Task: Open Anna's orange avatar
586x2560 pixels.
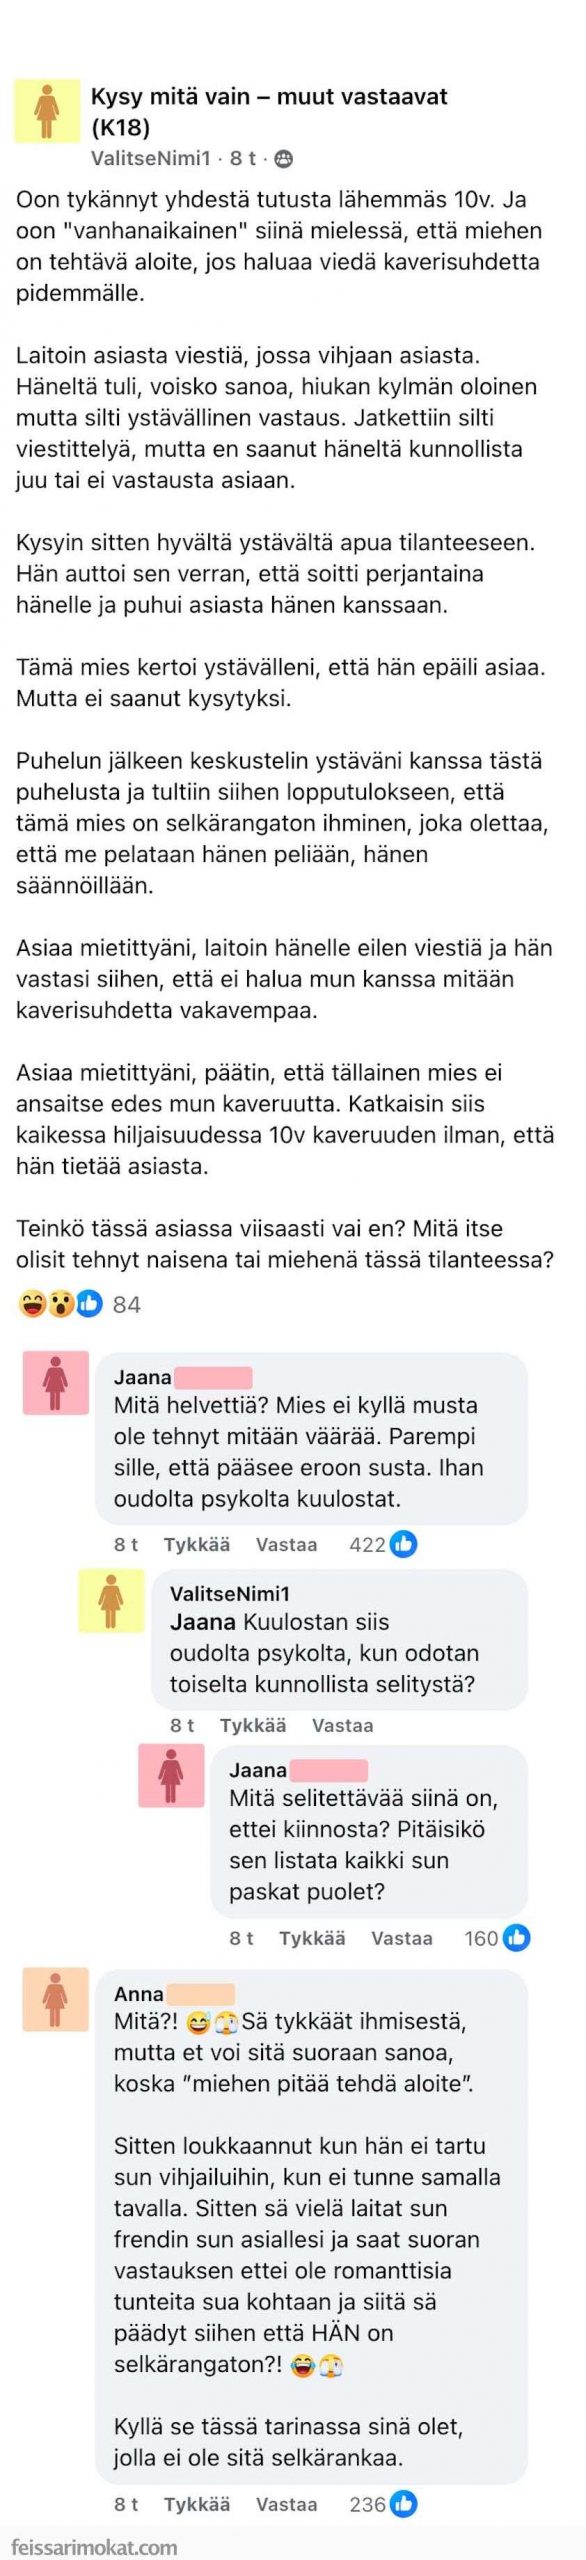Action: click(x=56, y=2000)
